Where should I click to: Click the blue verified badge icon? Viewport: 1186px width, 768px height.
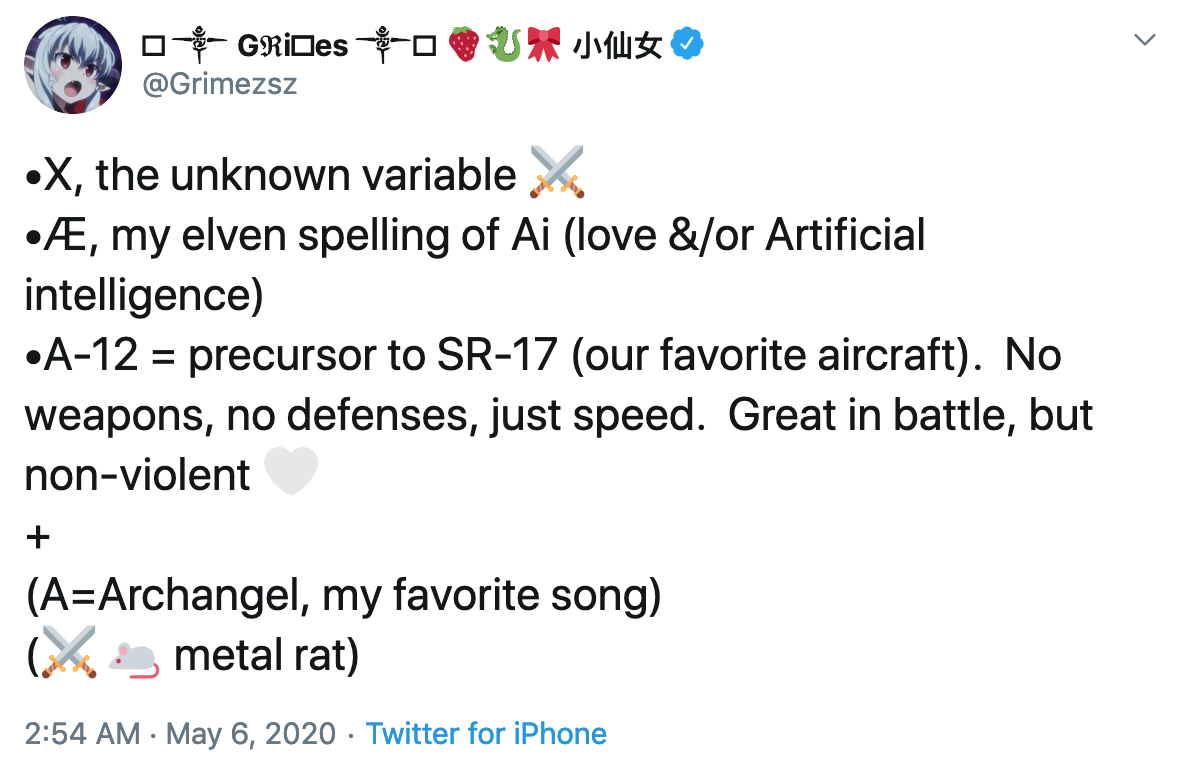(x=687, y=44)
